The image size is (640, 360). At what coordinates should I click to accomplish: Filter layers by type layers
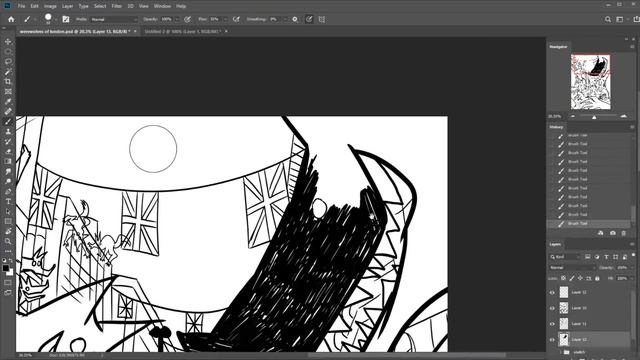607,257
